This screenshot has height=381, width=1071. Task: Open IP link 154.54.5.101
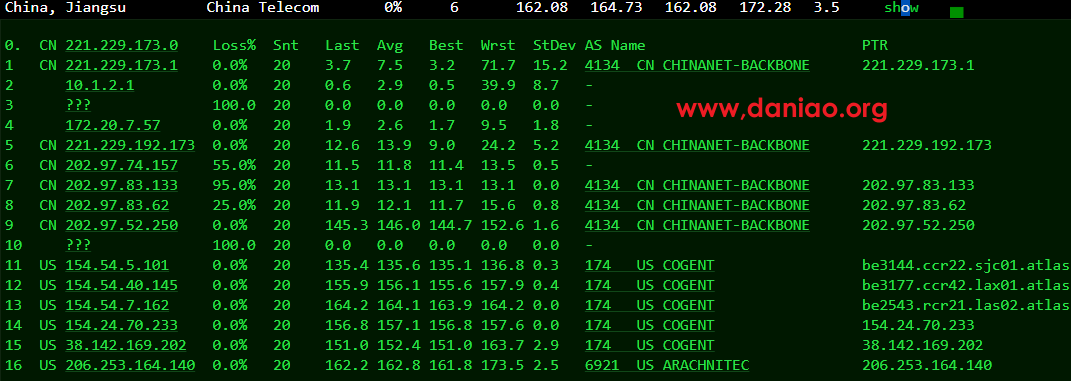tap(117, 265)
